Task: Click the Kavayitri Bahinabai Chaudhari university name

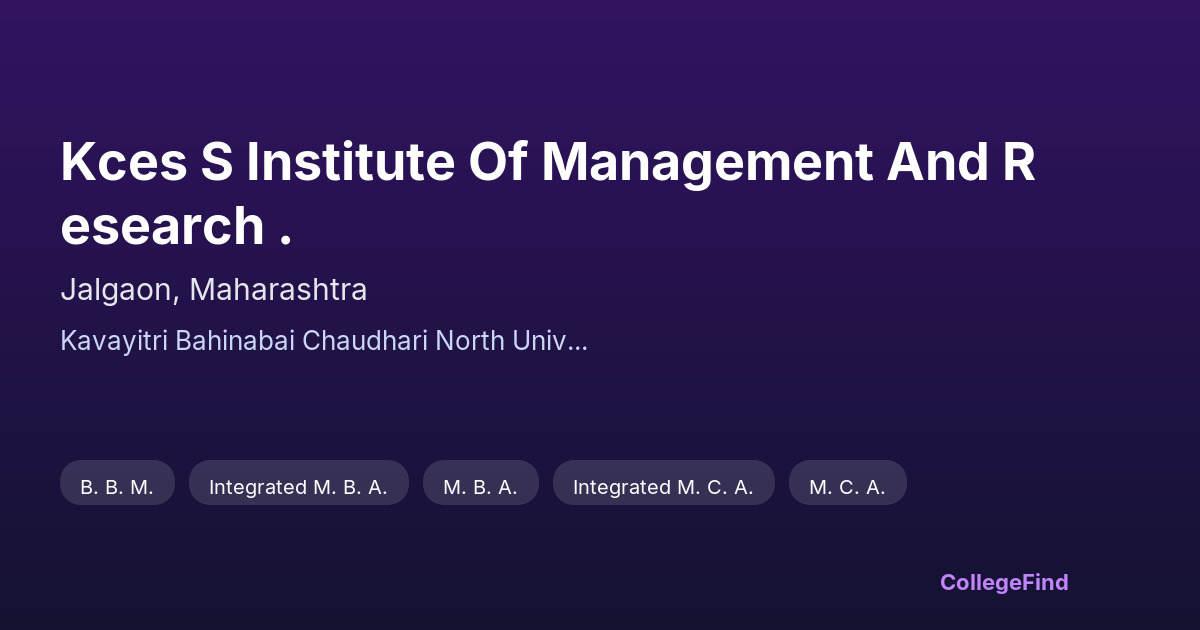Action: pyautogui.click(x=323, y=341)
